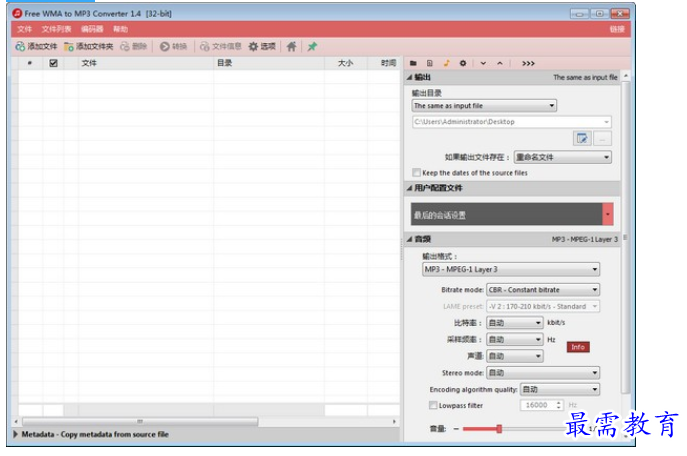Open the 文件列表 menu

coord(56,29)
